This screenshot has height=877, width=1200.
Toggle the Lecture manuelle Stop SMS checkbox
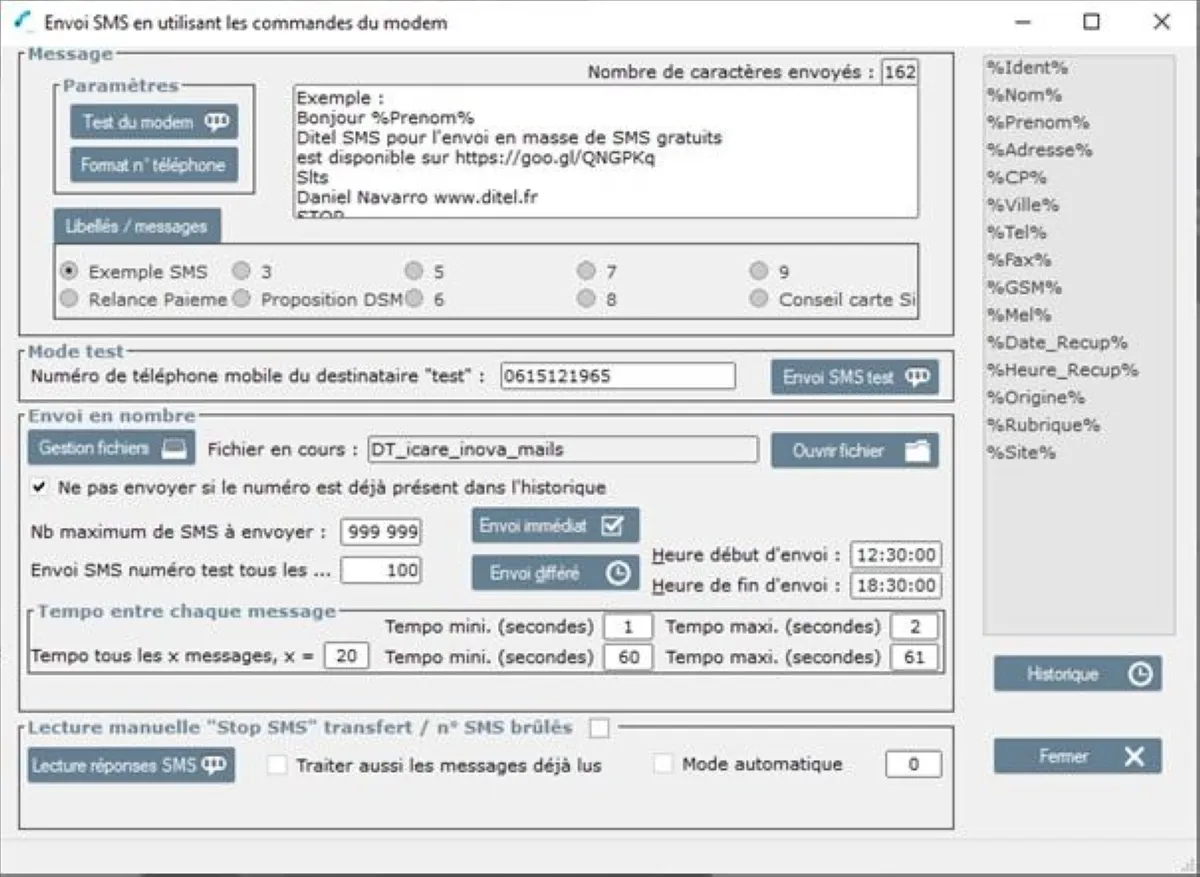[598, 729]
